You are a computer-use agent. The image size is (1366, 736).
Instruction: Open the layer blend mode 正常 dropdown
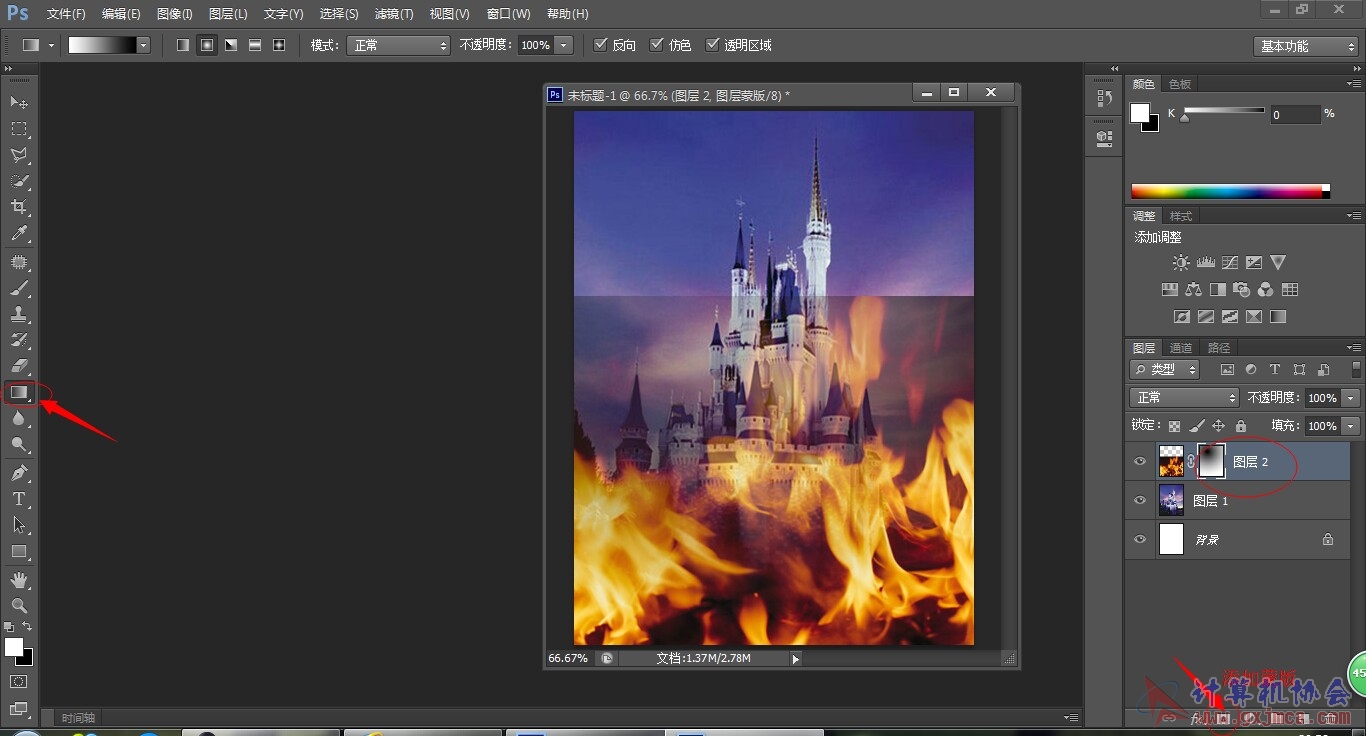(1184, 397)
